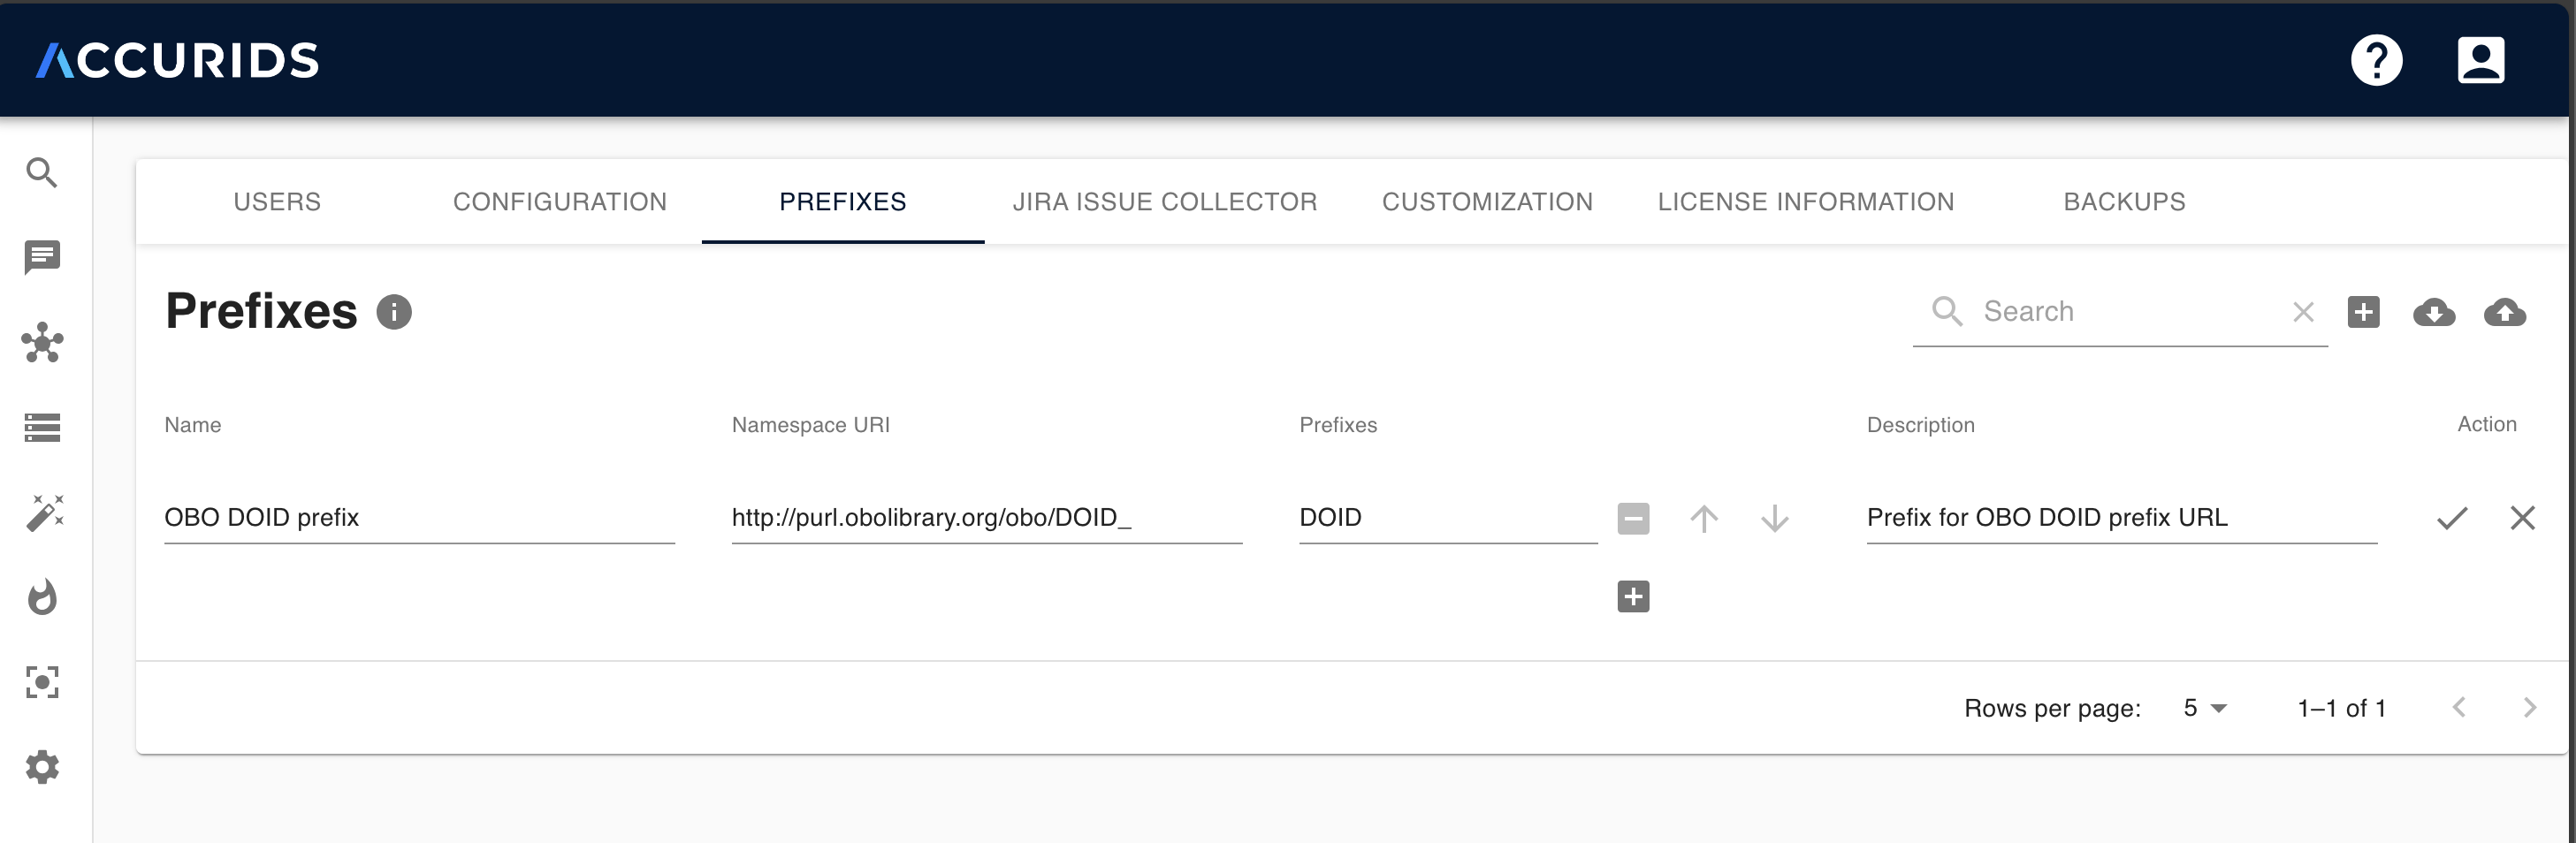Open the help question mark icon
Viewport: 2576px width, 843px height.
(2376, 60)
